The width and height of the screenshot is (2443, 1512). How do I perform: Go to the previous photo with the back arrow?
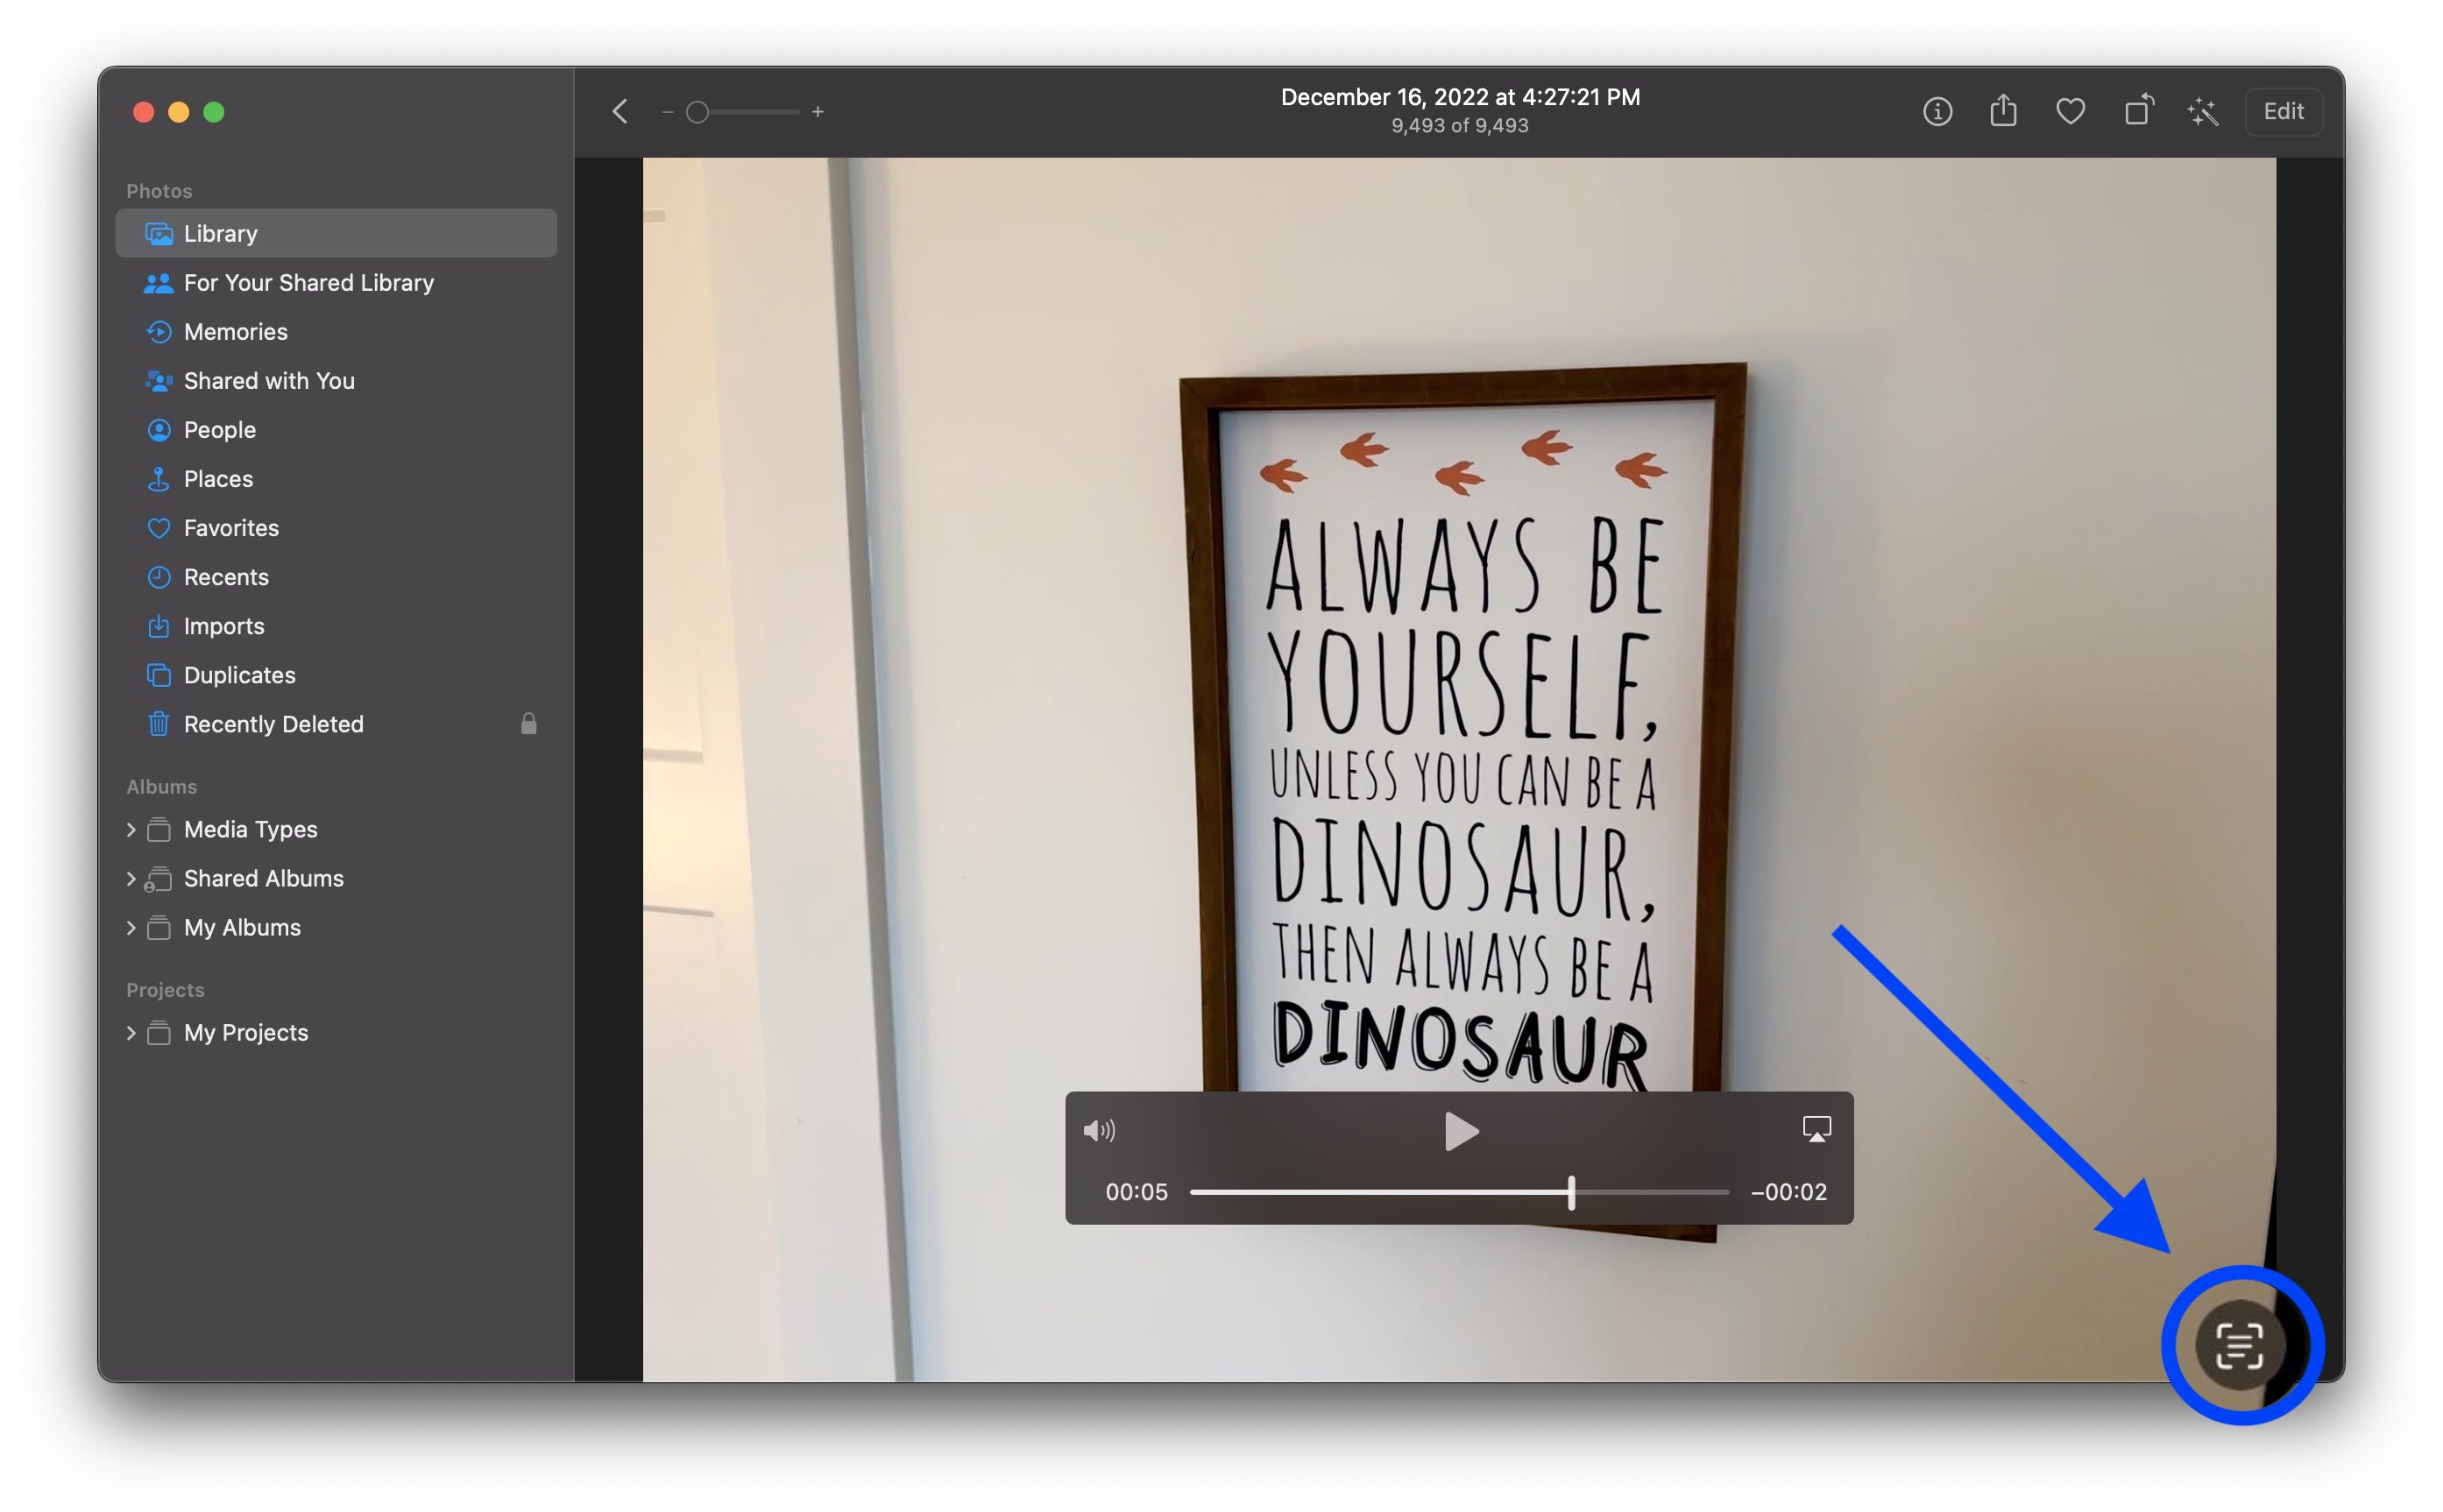pyautogui.click(x=619, y=111)
